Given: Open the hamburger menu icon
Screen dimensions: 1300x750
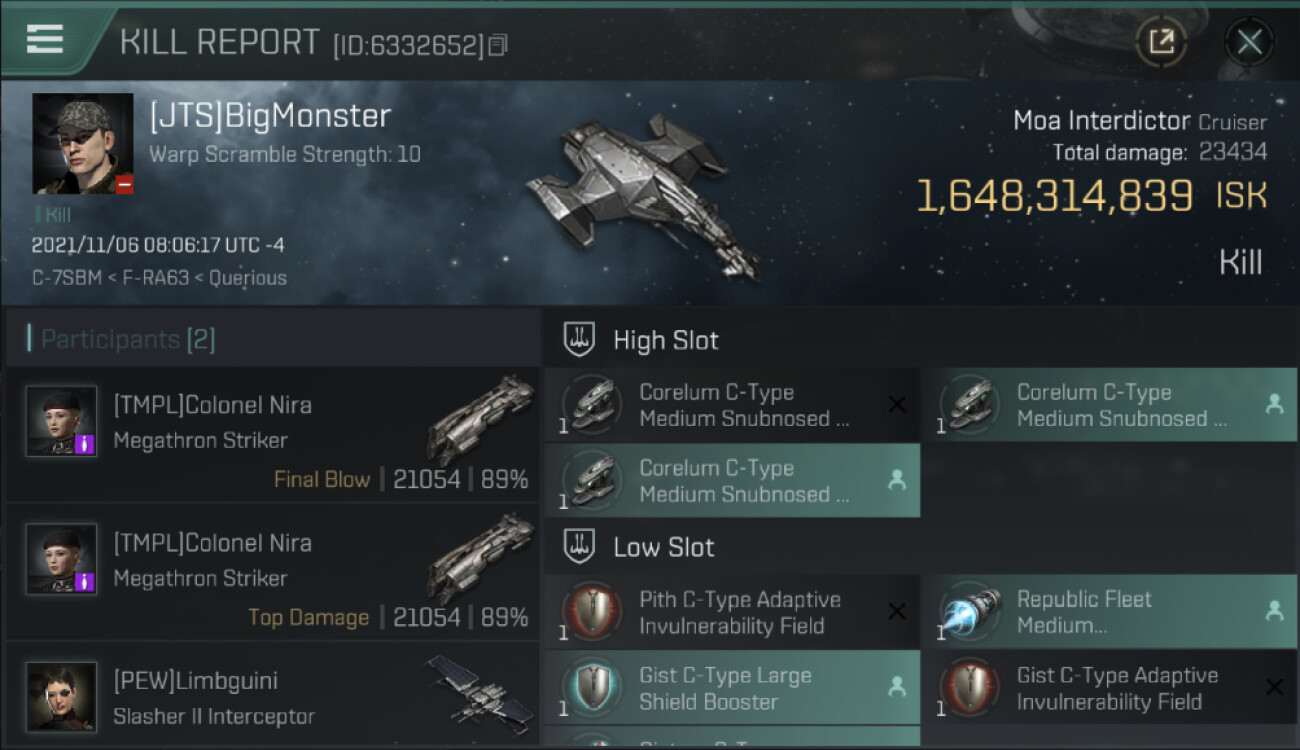Looking at the screenshot, I should [45, 39].
